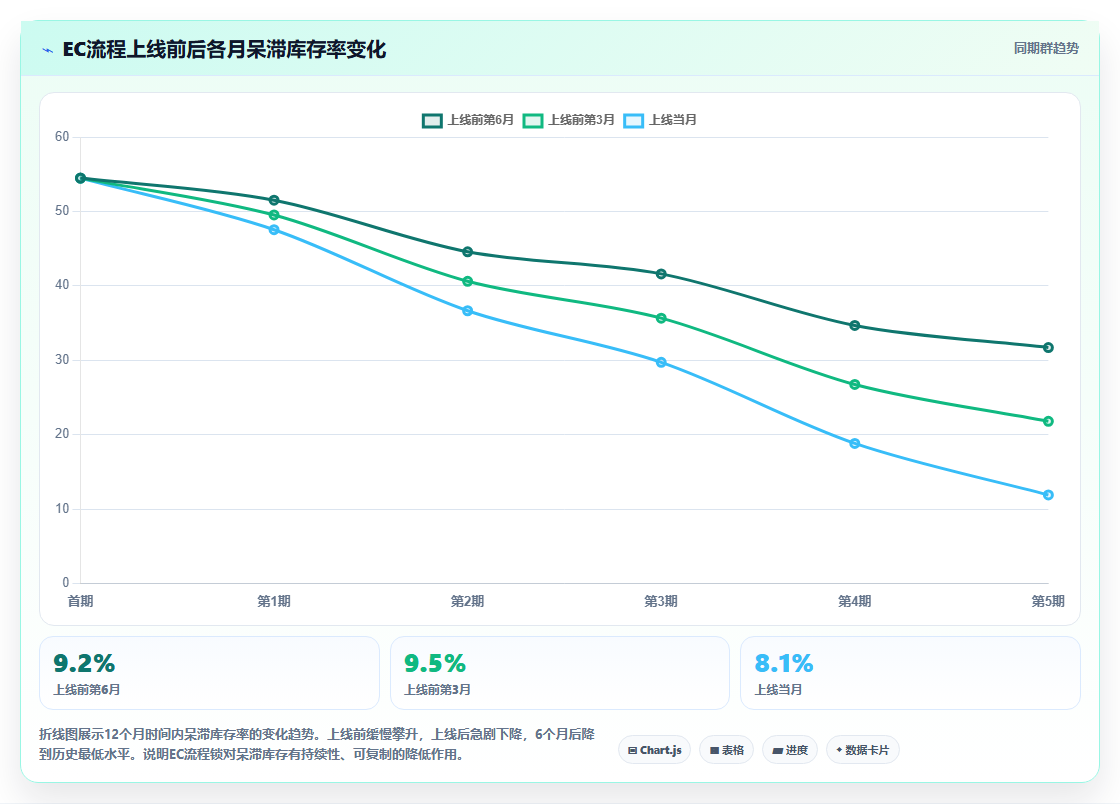Toggle 上线当月 legend swatch
The image size is (1120, 804).
(x=634, y=121)
